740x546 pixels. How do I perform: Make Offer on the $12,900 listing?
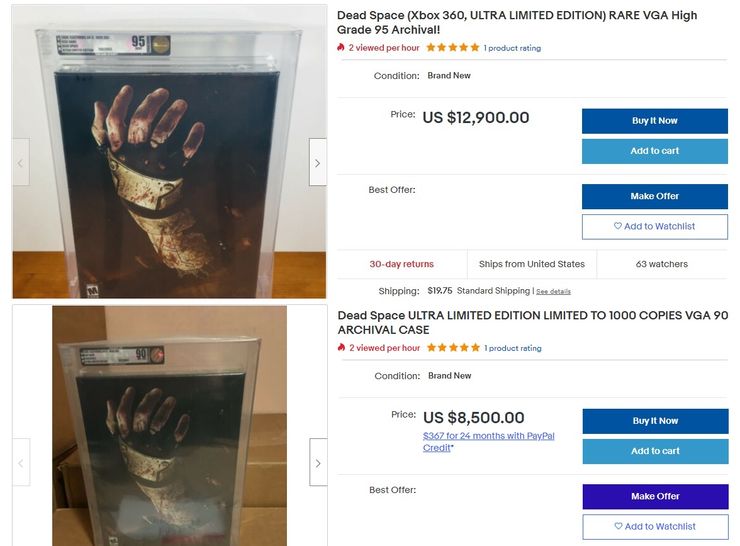point(654,196)
